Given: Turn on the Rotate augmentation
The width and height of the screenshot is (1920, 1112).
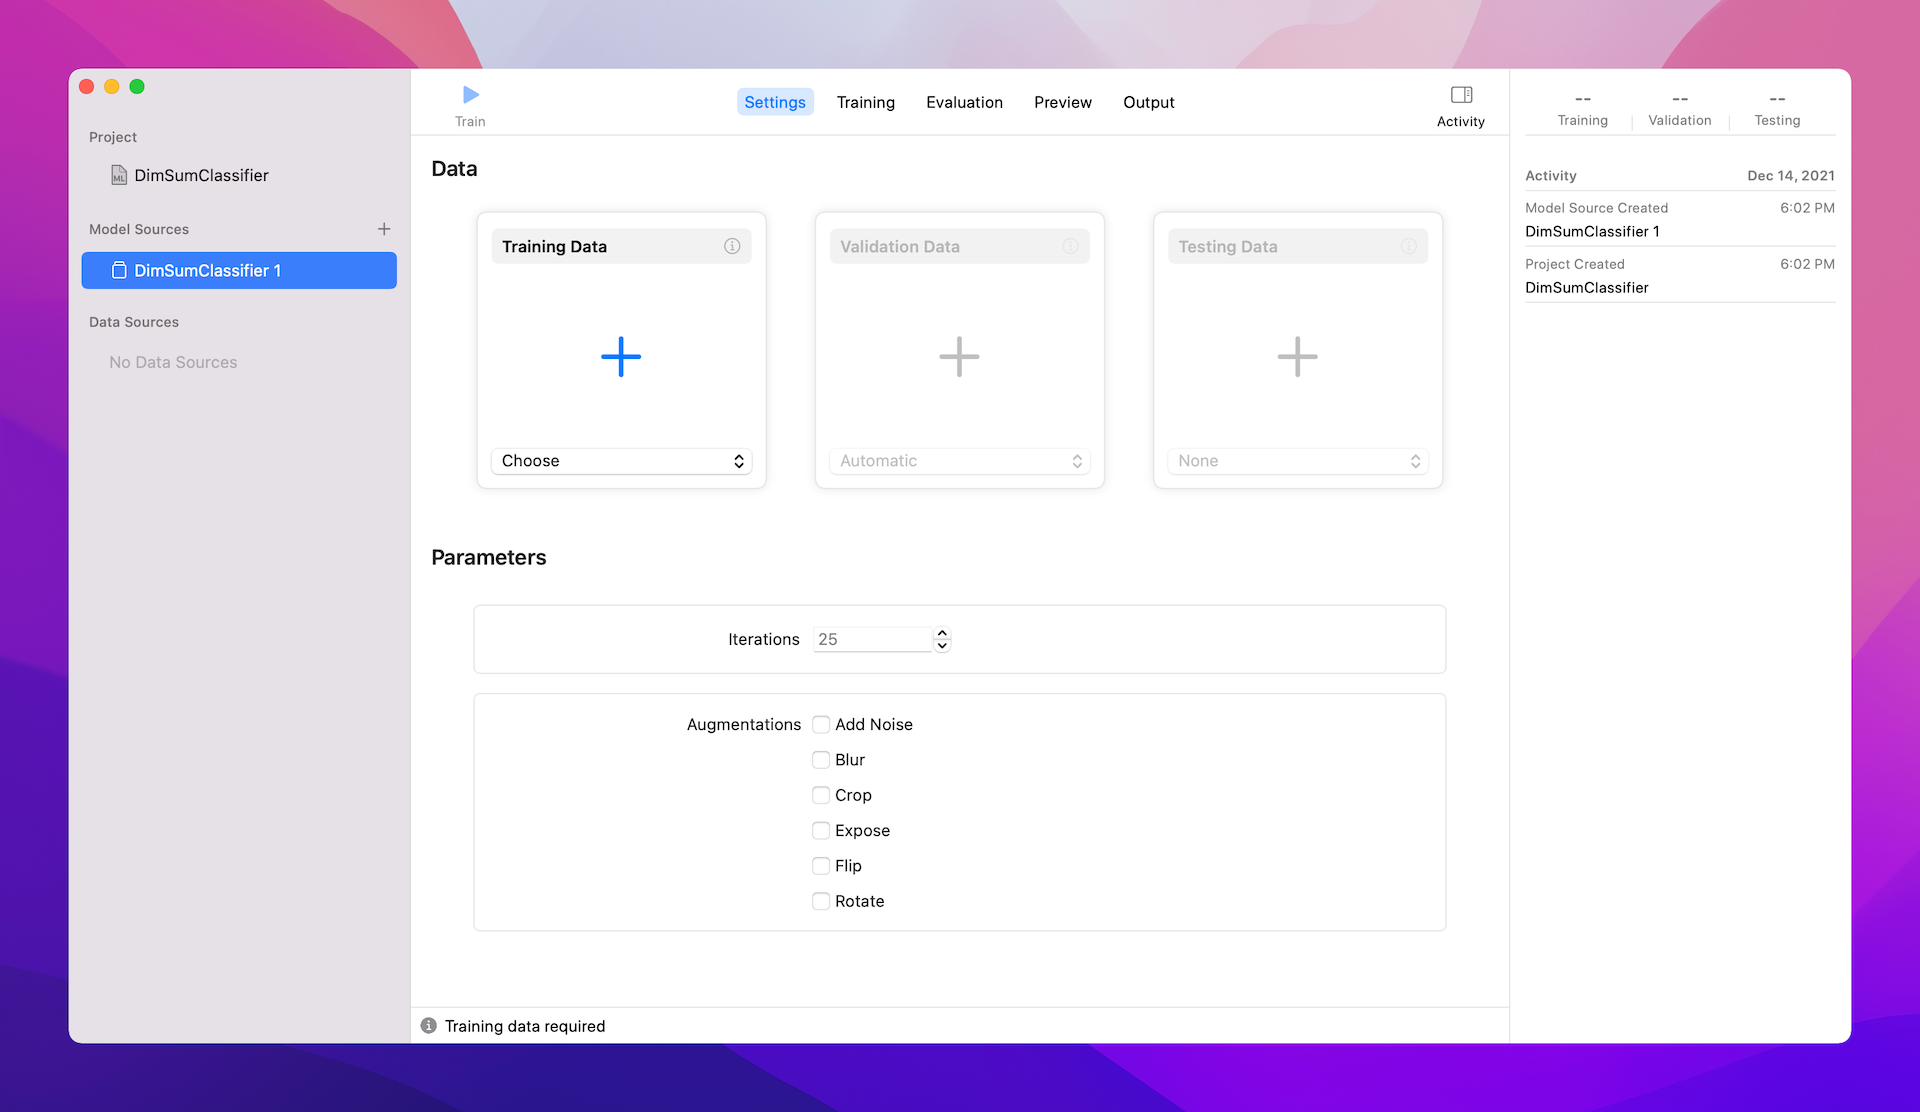Looking at the screenshot, I should [x=821, y=901].
